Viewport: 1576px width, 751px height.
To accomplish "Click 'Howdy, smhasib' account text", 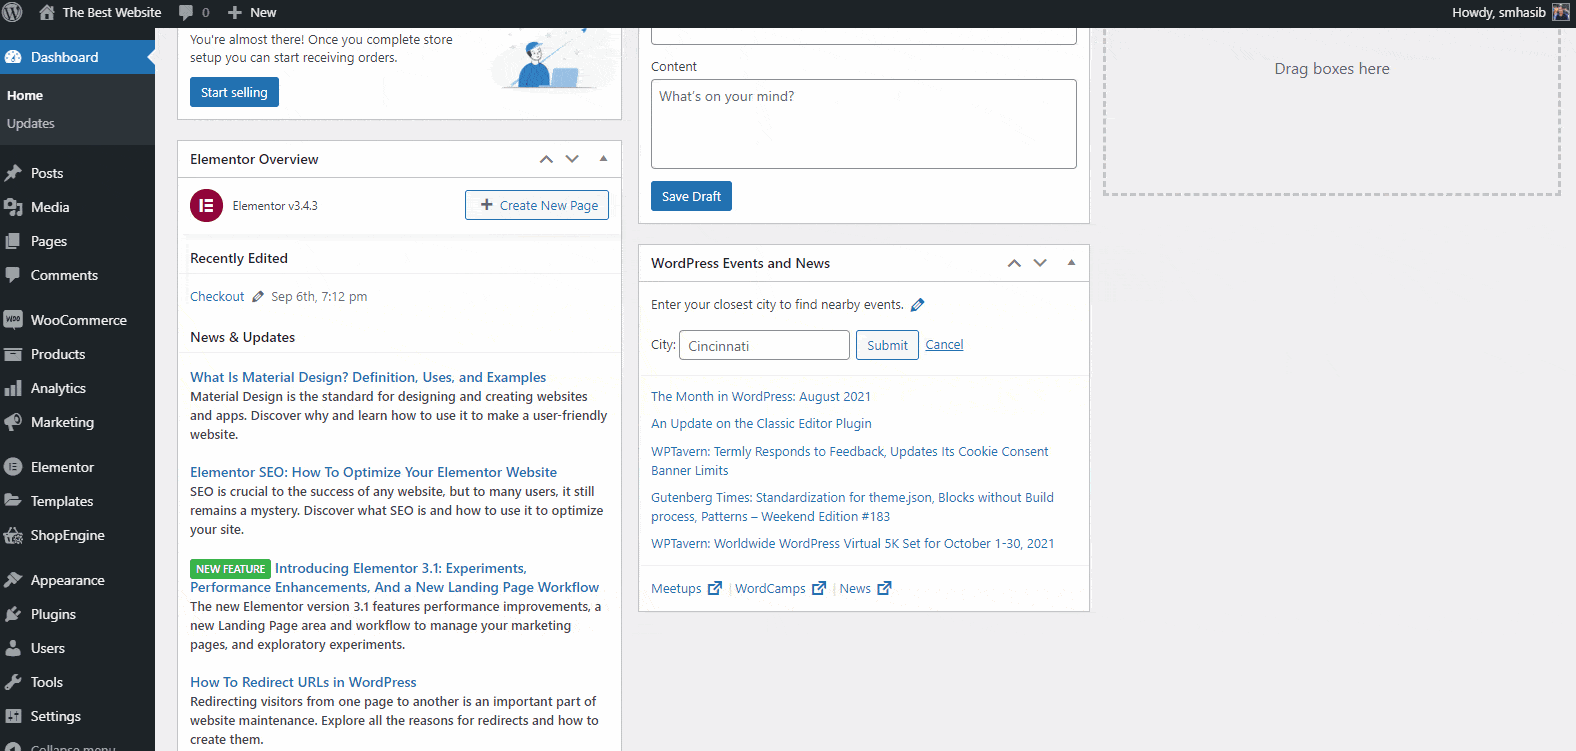I will (1499, 13).
